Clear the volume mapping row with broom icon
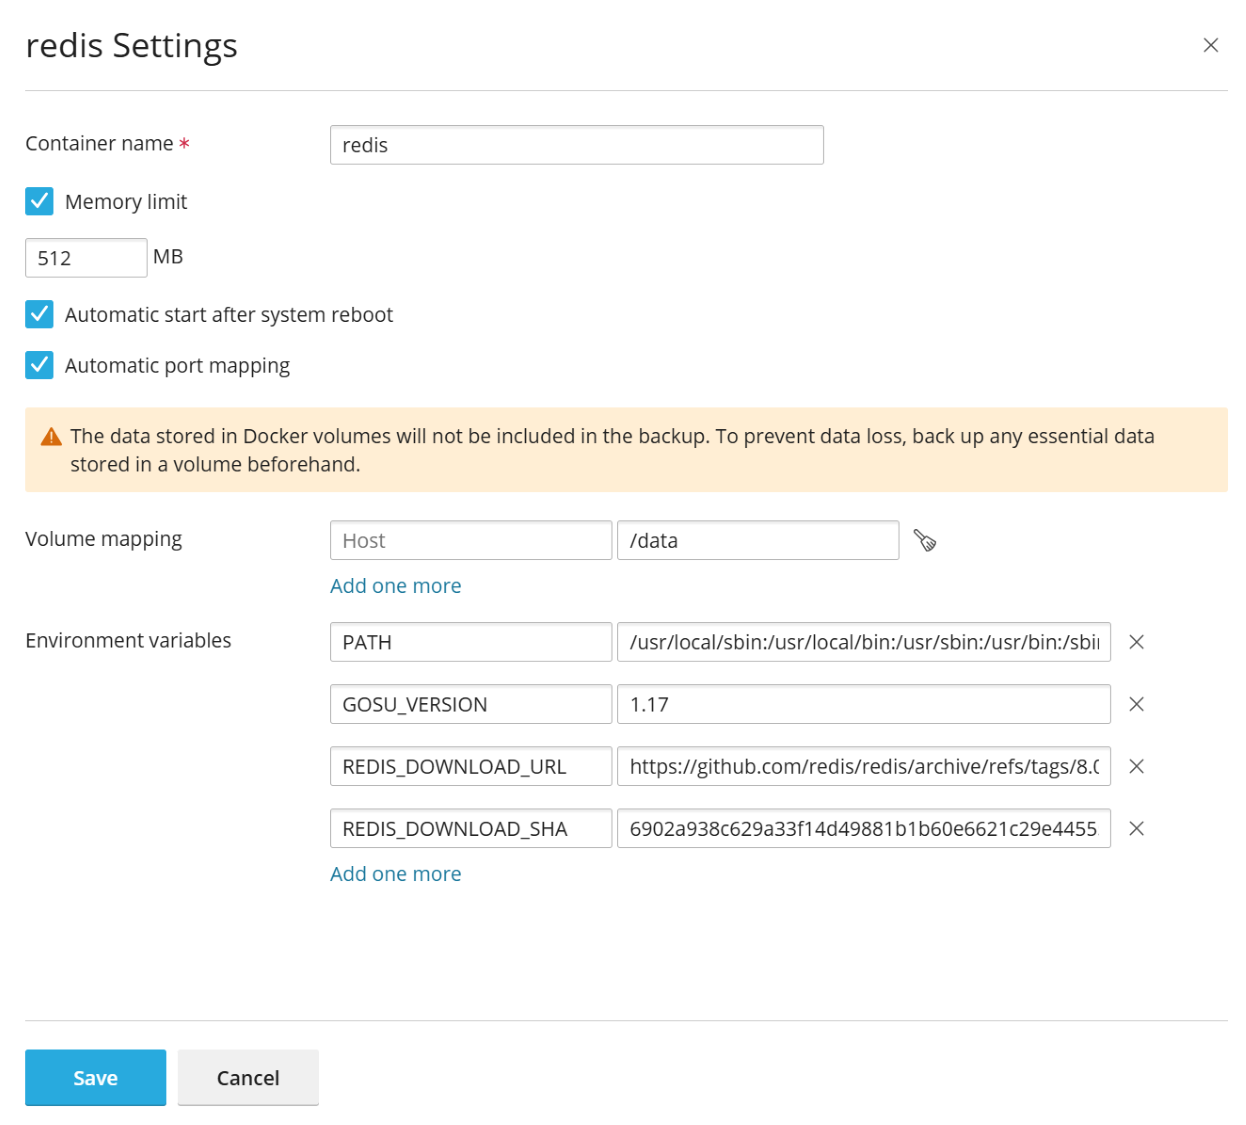1246x1125 pixels. [925, 540]
